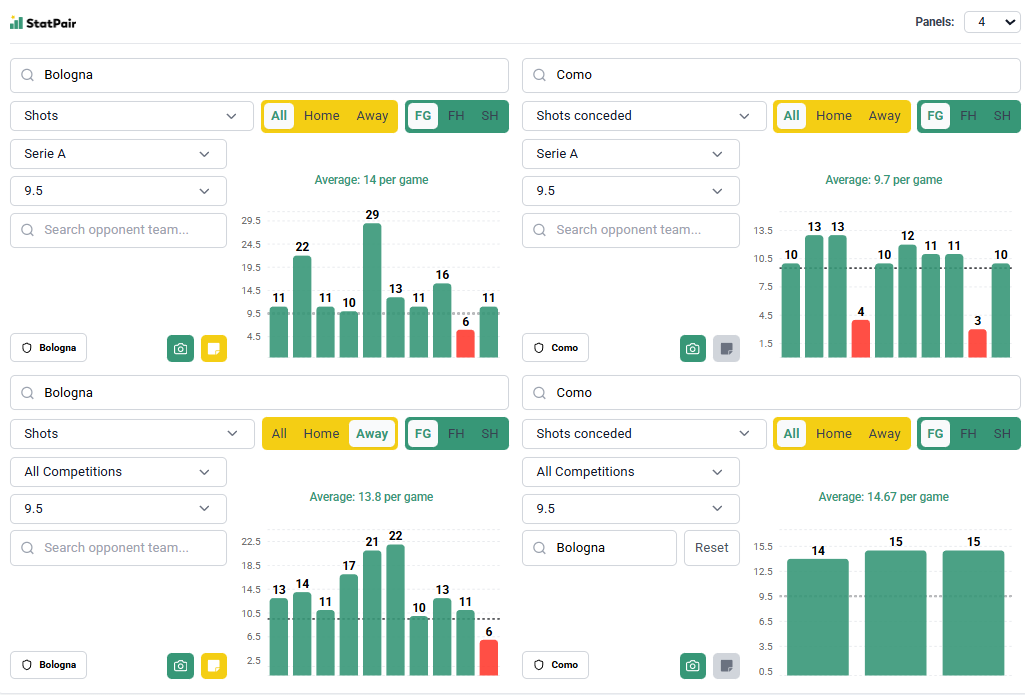Open yellow note icon in Bologna Serie A panel

(x=214, y=348)
